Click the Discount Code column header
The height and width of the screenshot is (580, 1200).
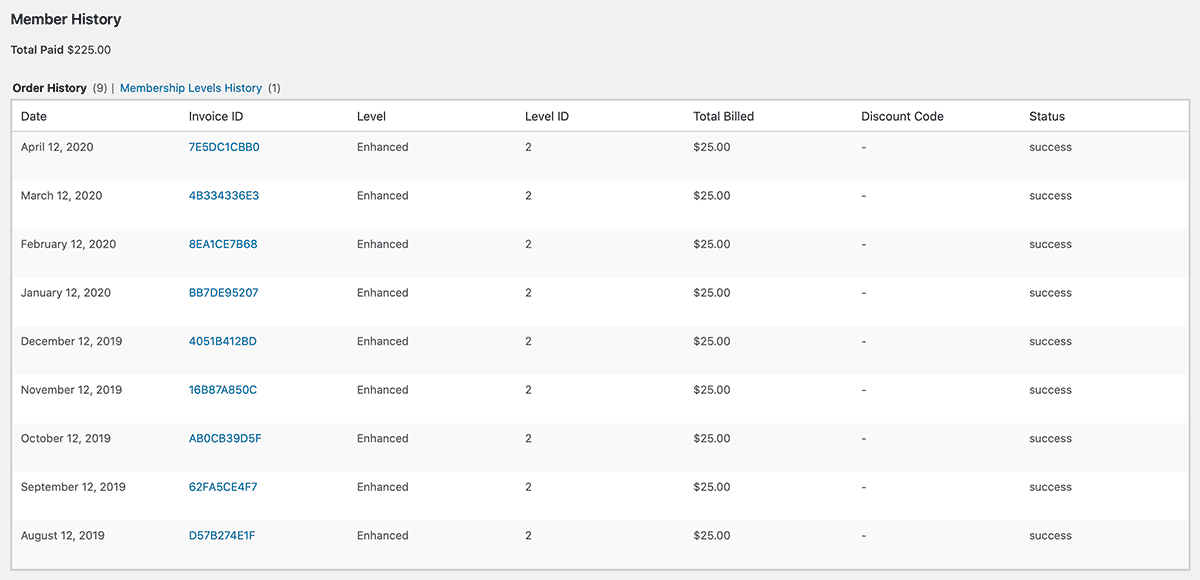tap(902, 116)
